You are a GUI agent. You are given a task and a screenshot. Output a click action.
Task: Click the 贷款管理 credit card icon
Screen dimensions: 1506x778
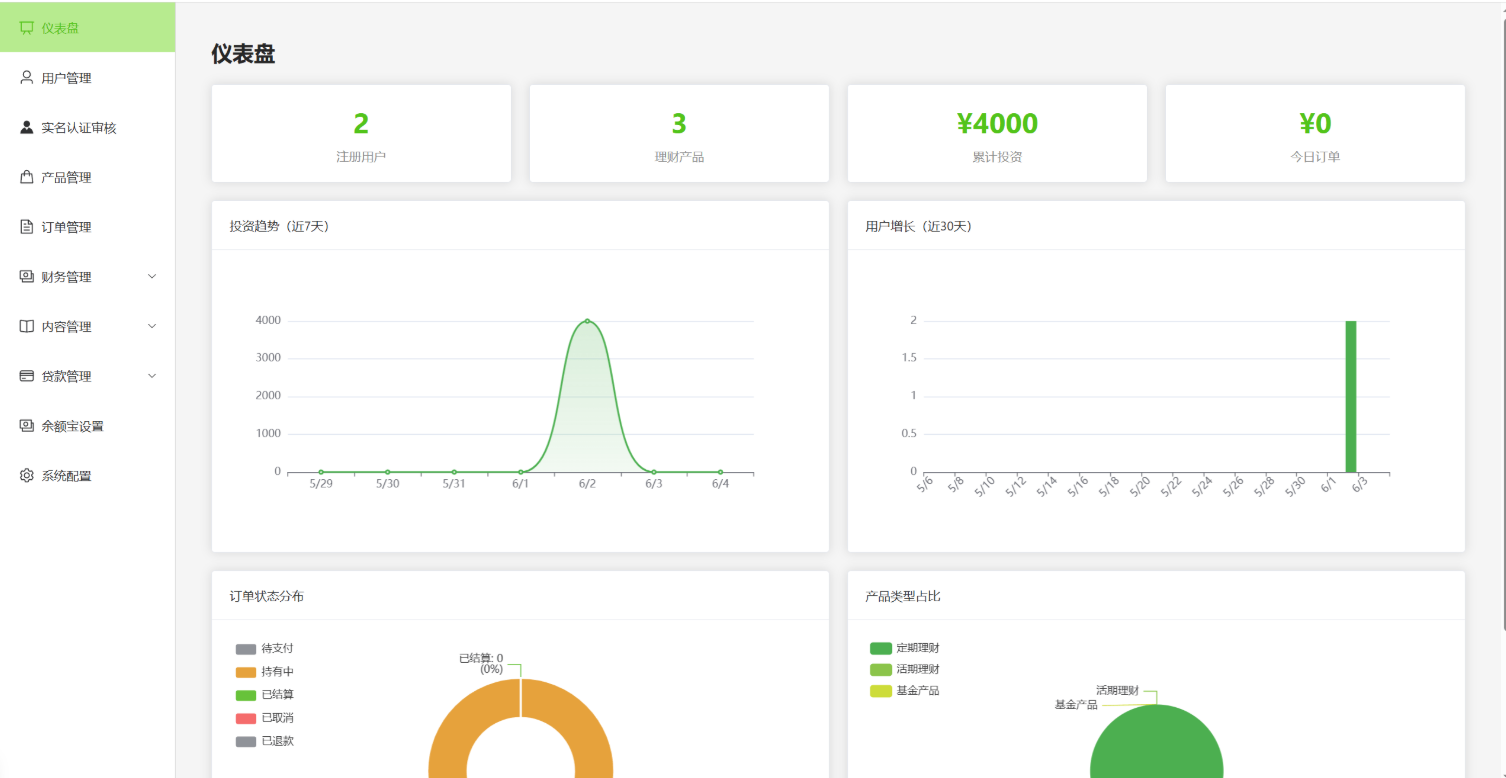pos(27,376)
